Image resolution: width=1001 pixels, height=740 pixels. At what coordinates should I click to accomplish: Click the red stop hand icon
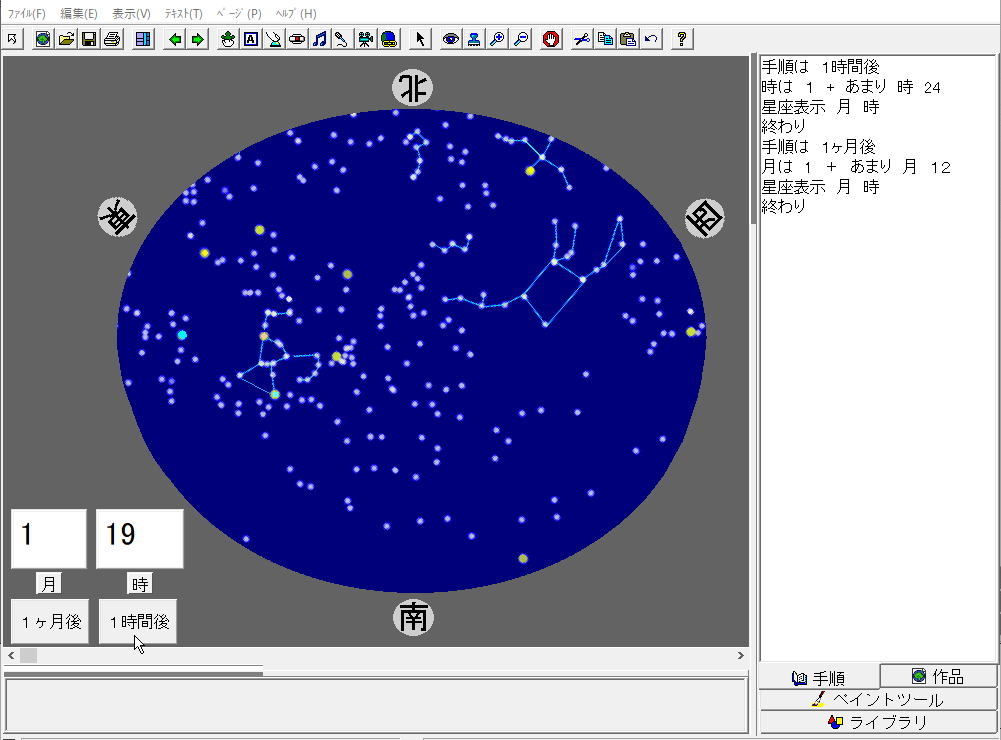(551, 39)
